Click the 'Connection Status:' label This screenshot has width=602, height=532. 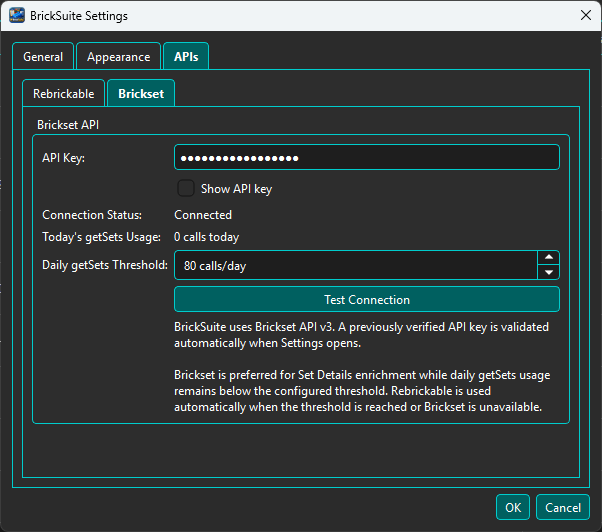coord(92,215)
